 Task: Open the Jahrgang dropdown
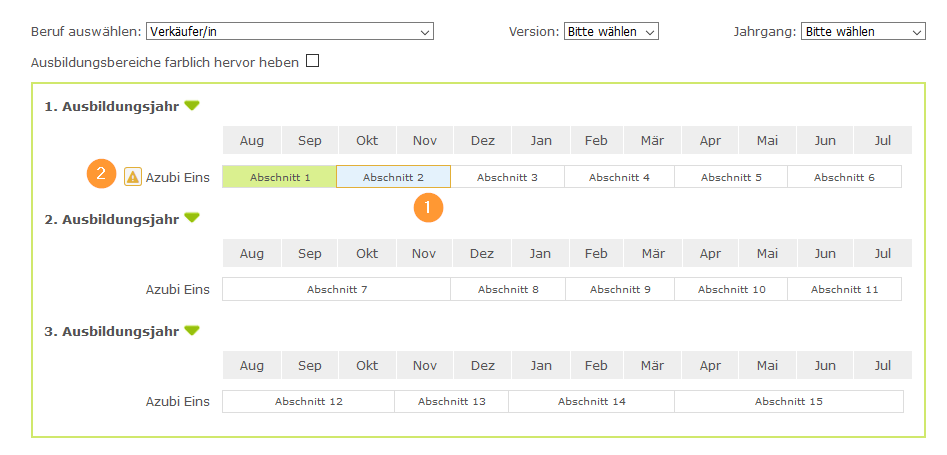(x=863, y=32)
